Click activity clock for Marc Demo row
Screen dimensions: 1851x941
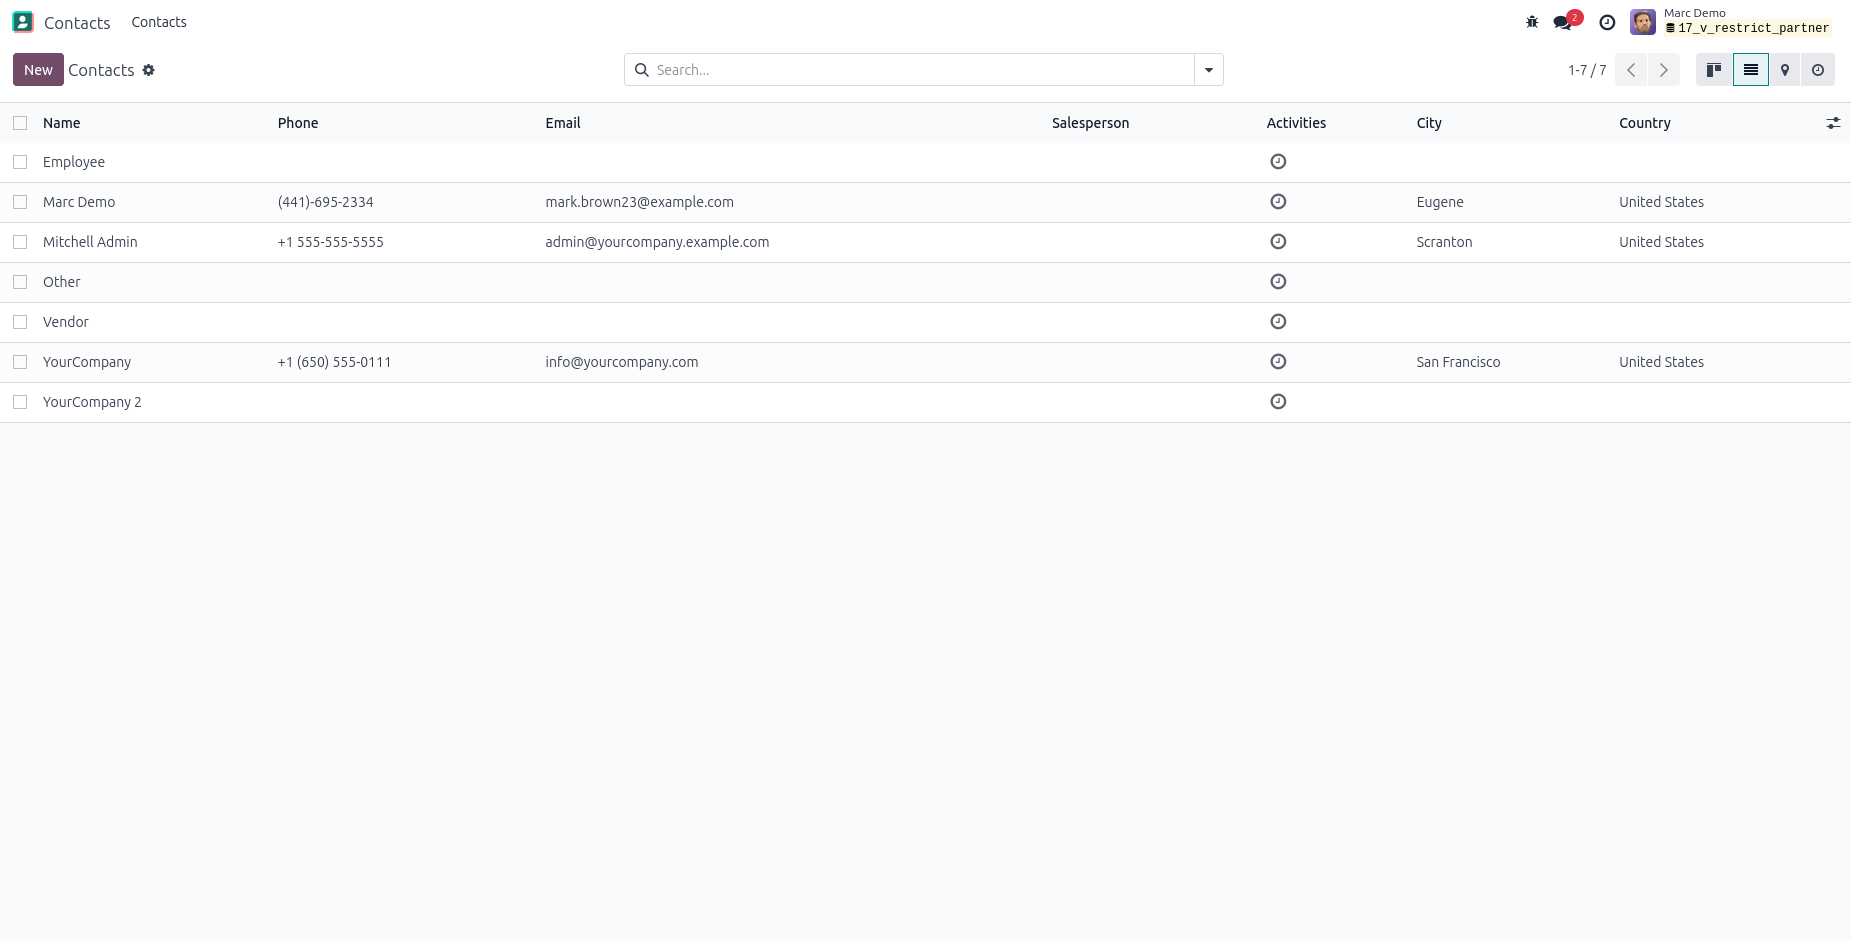pyautogui.click(x=1278, y=202)
